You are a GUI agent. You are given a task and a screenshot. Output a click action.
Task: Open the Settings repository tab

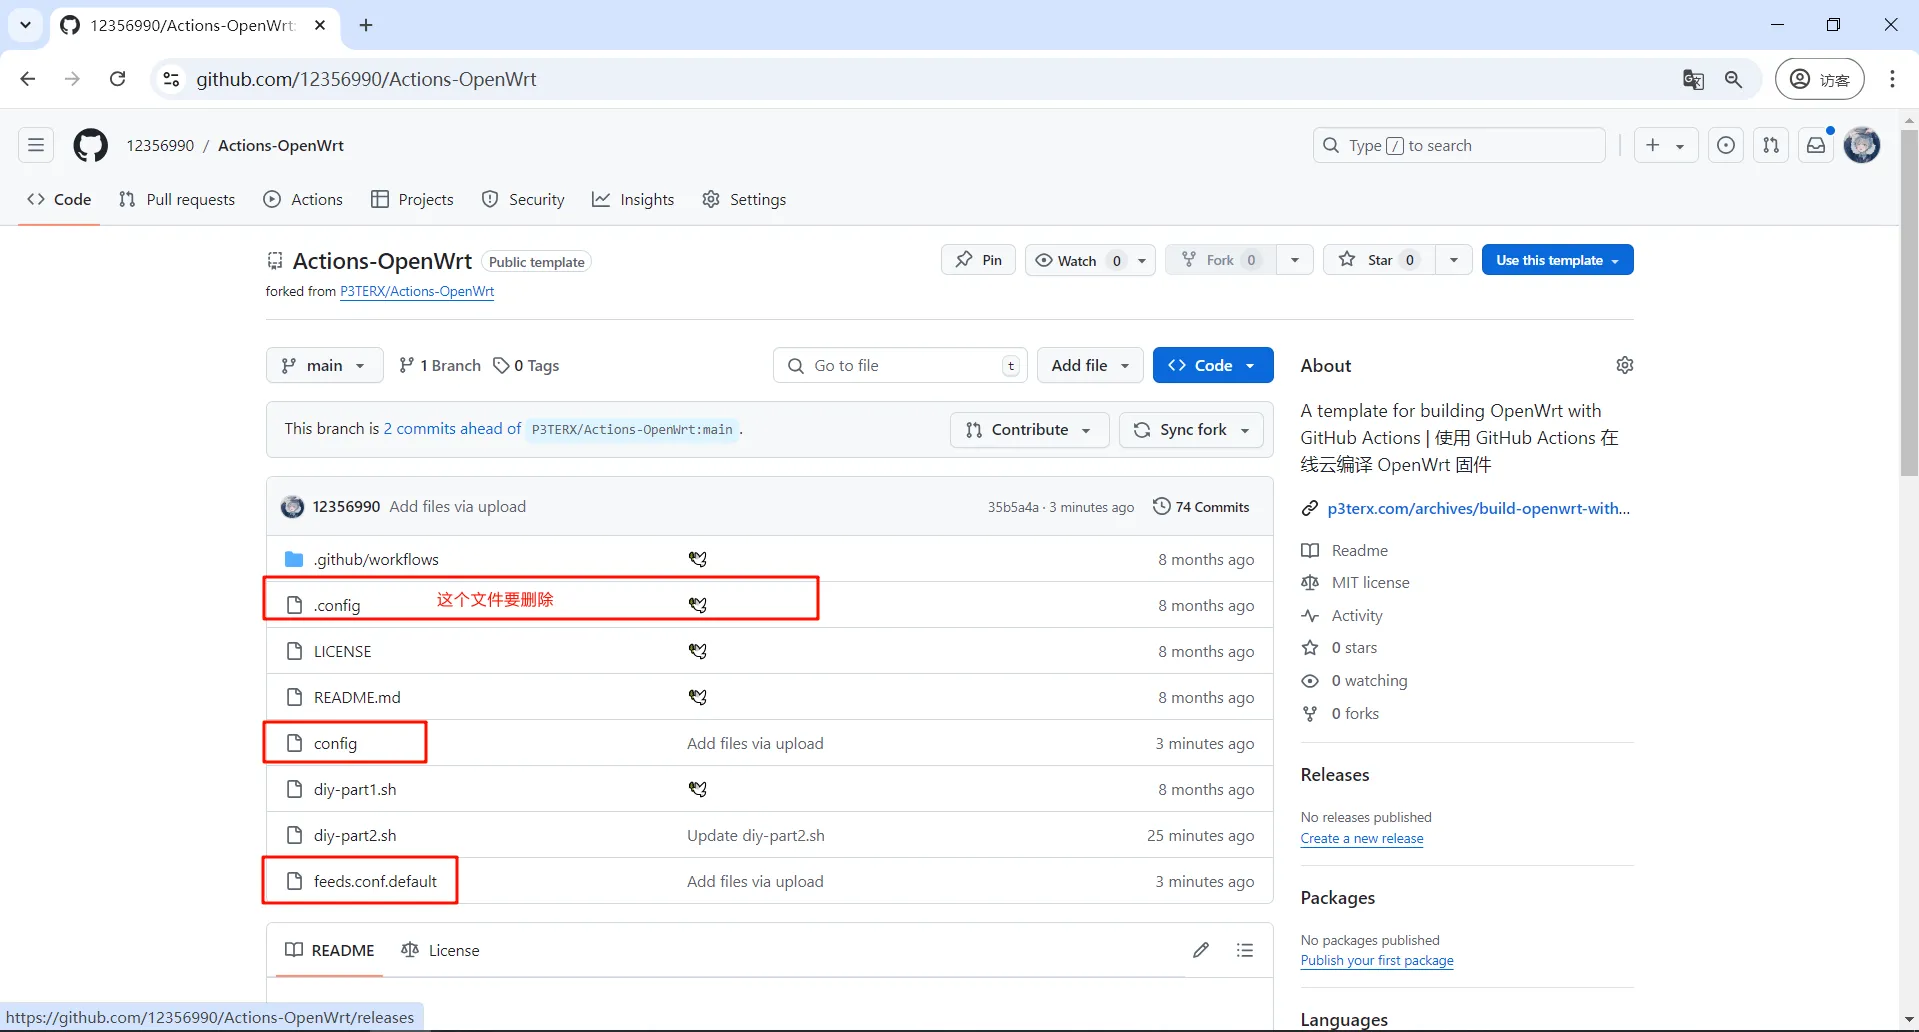tap(744, 199)
